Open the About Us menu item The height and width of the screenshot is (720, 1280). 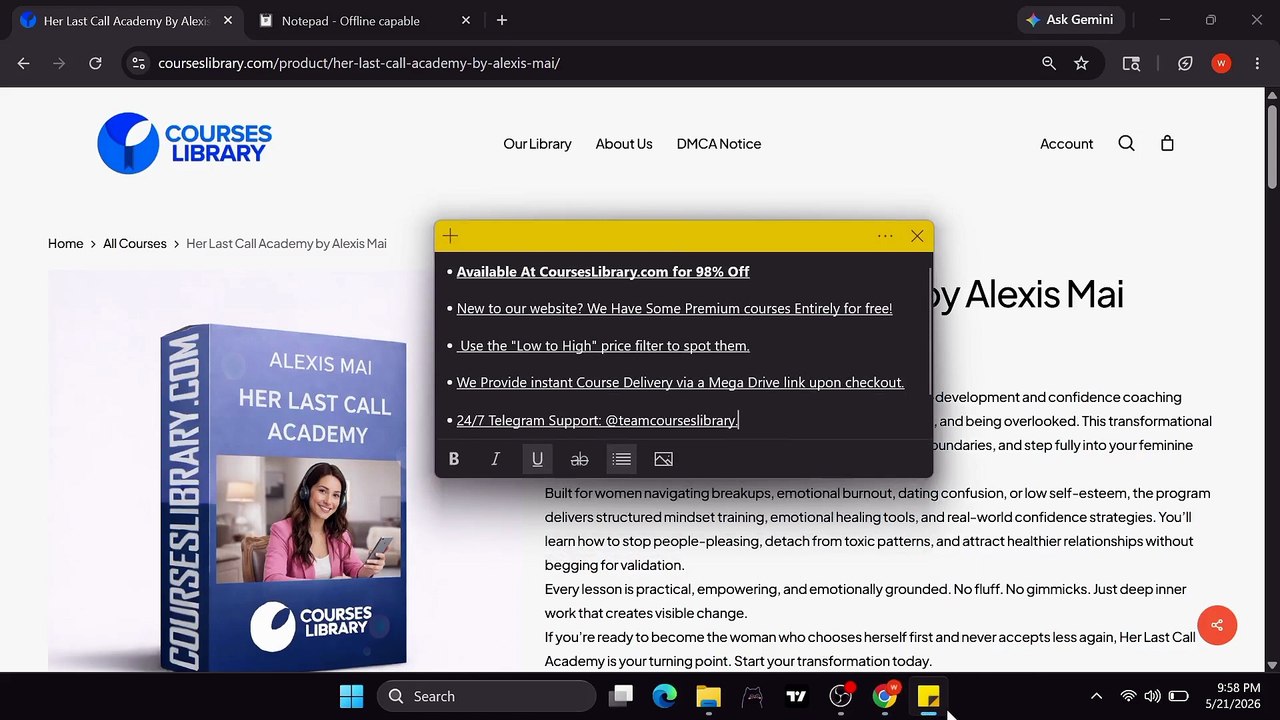click(624, 144)
